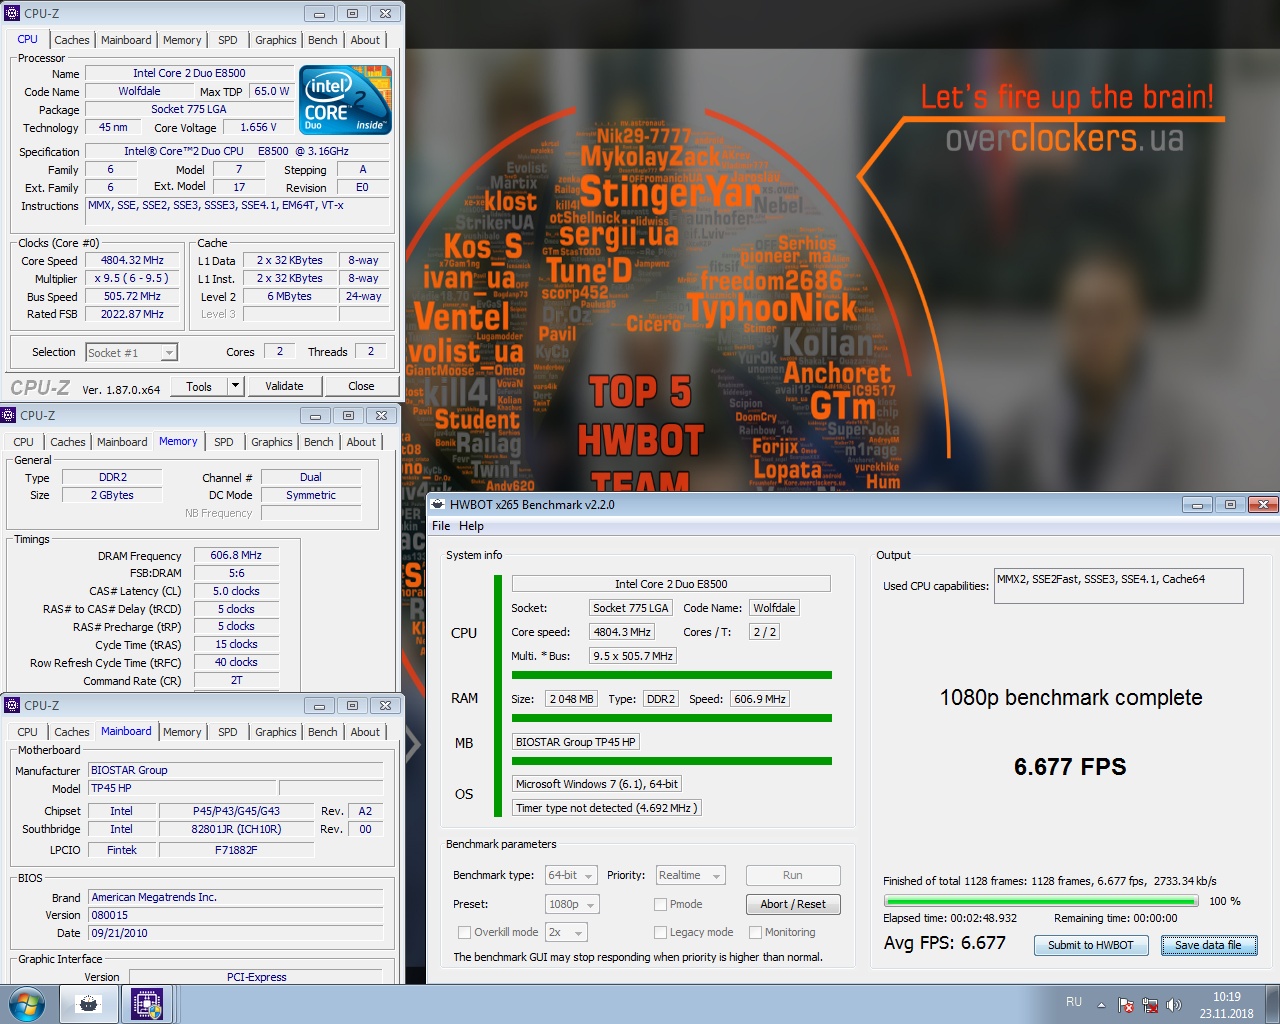The image size is (1280, 1024).
Task: Open the Help menu in HWBOT
Action: coord(471,526)
